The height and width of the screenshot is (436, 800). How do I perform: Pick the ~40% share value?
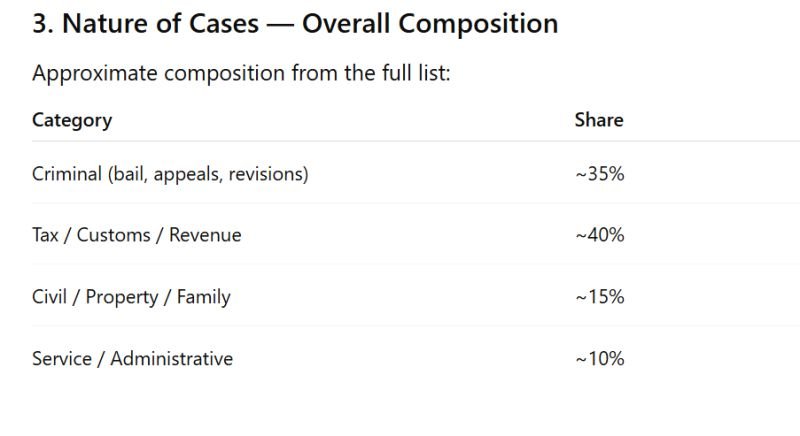pos(599,235)
